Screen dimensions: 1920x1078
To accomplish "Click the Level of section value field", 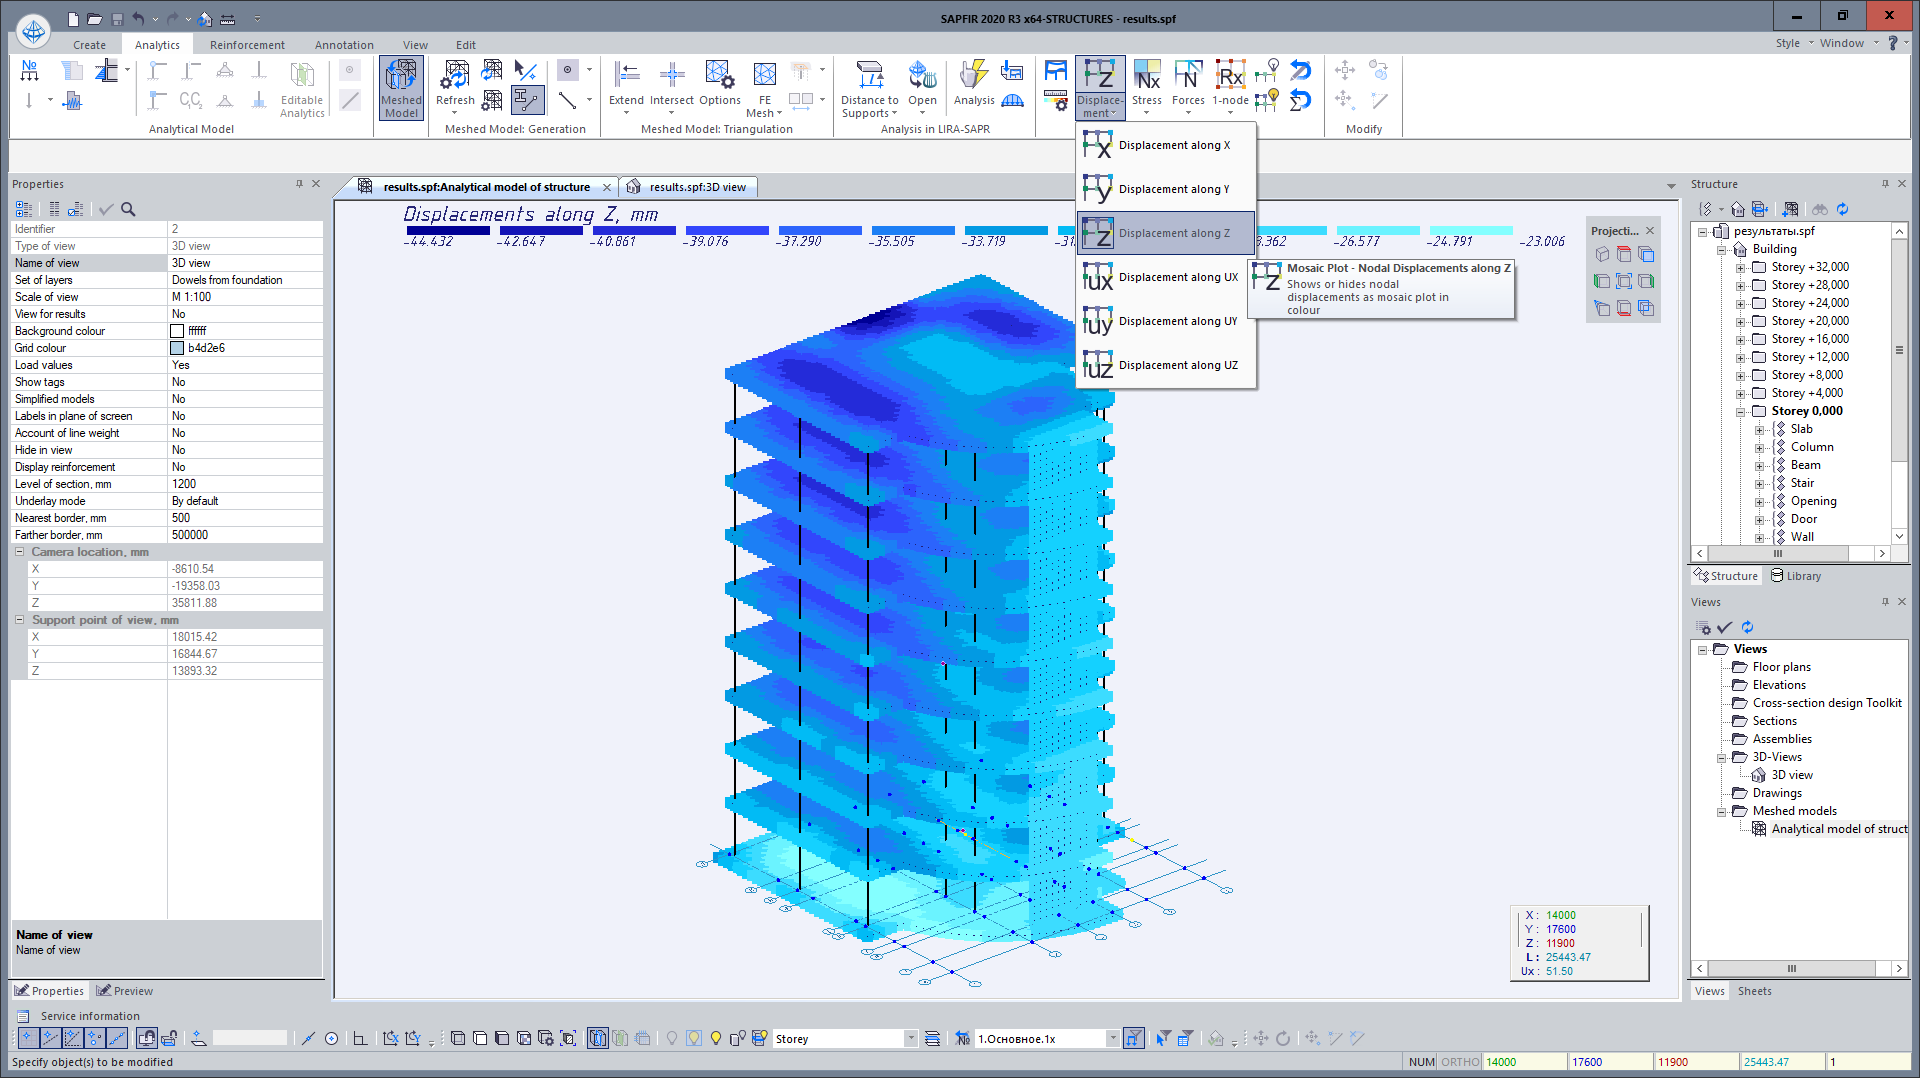I will tap(245, 484).
